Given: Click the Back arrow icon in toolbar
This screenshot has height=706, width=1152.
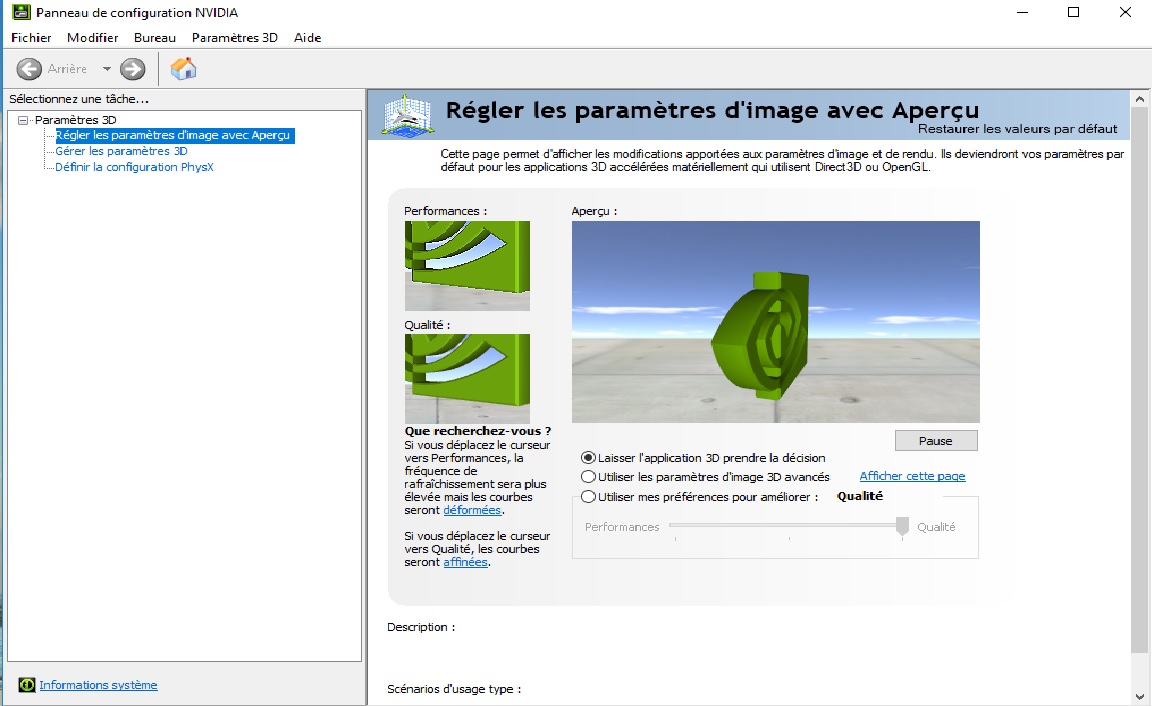Looking at the screenshot, I should click(29, 69).
